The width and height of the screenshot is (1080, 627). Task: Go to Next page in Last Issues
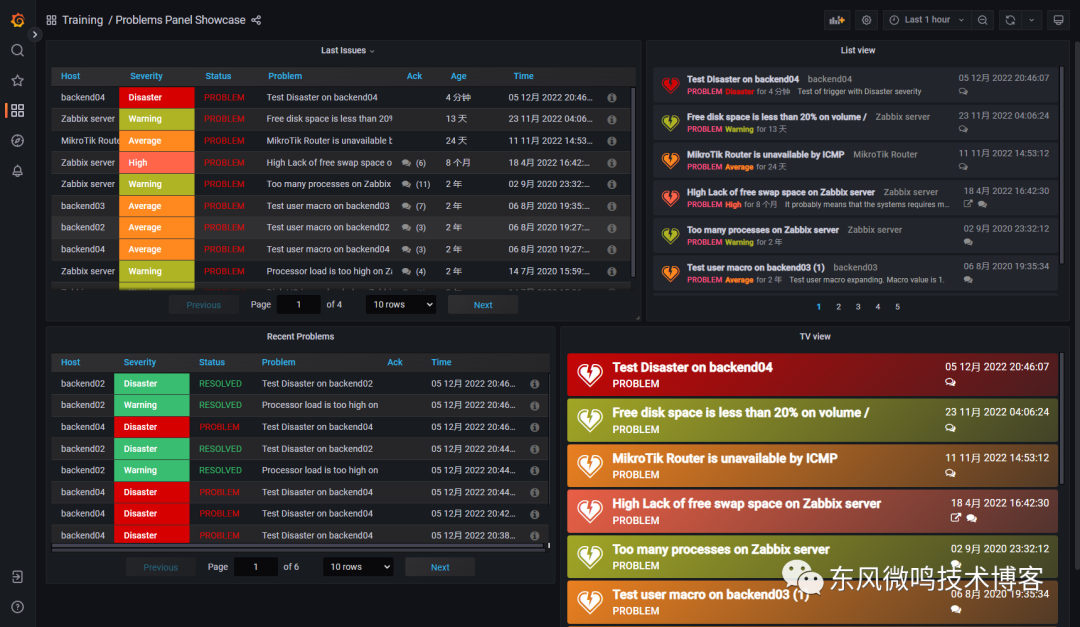click(x=483, y=305)
